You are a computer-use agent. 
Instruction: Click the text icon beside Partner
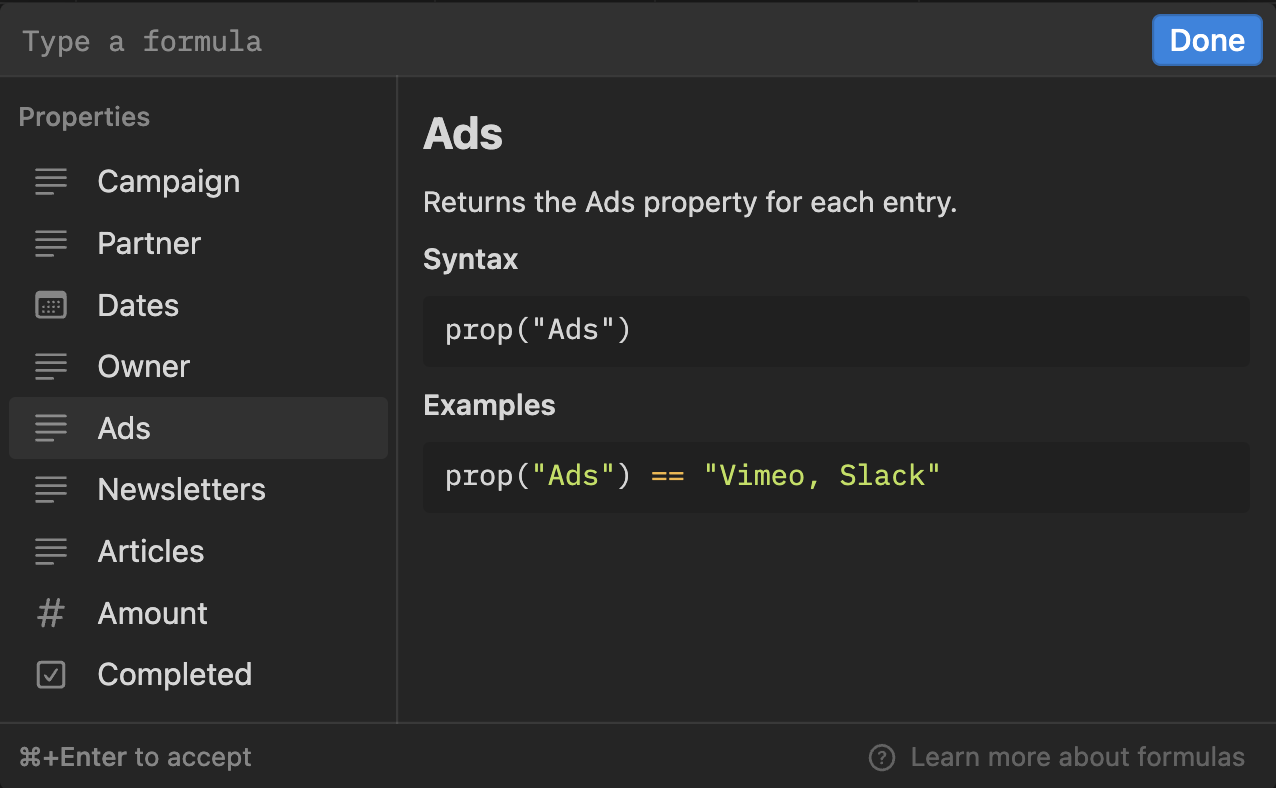click(x=51, y=243)
